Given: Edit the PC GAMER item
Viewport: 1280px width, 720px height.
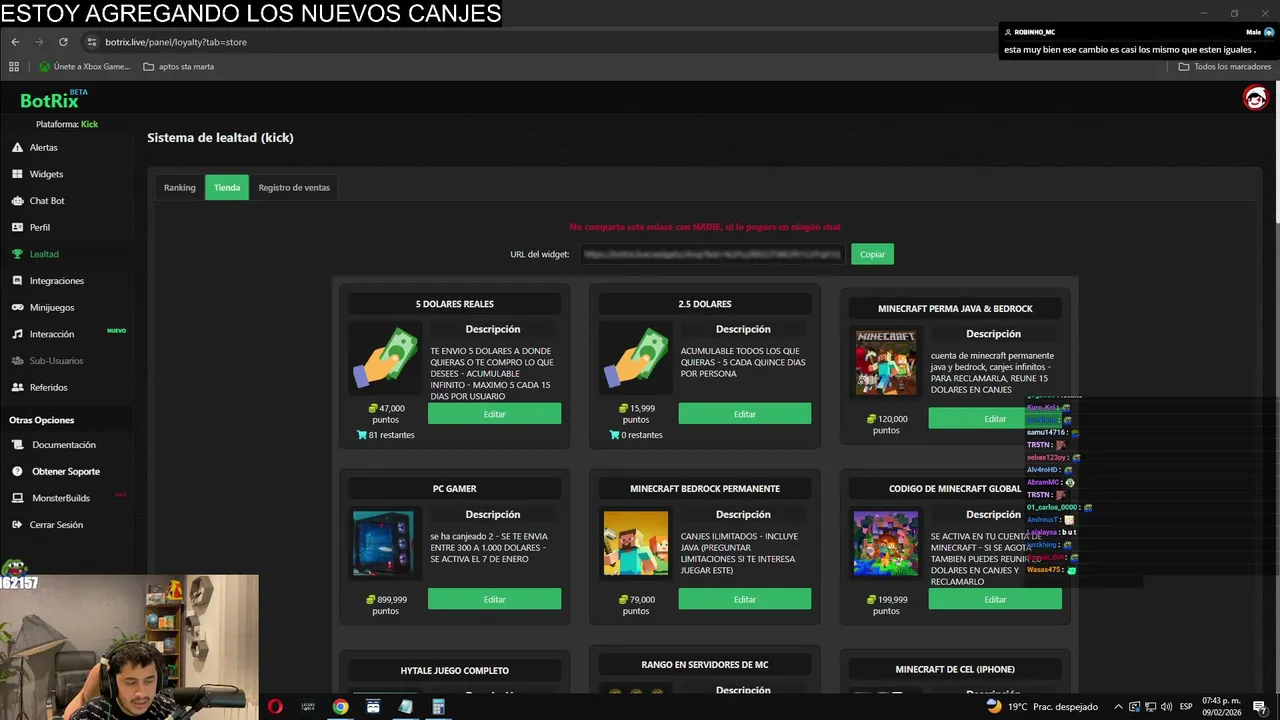Looking at the screenshot, I should click(494, 599).
